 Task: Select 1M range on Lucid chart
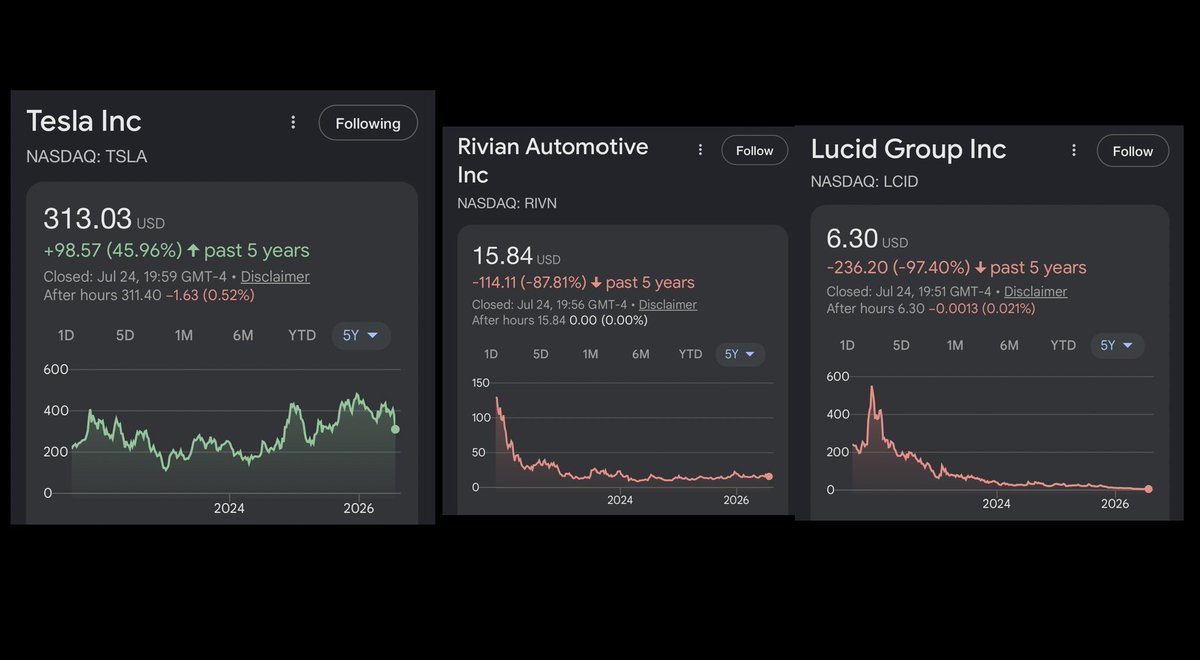[955, 345]
